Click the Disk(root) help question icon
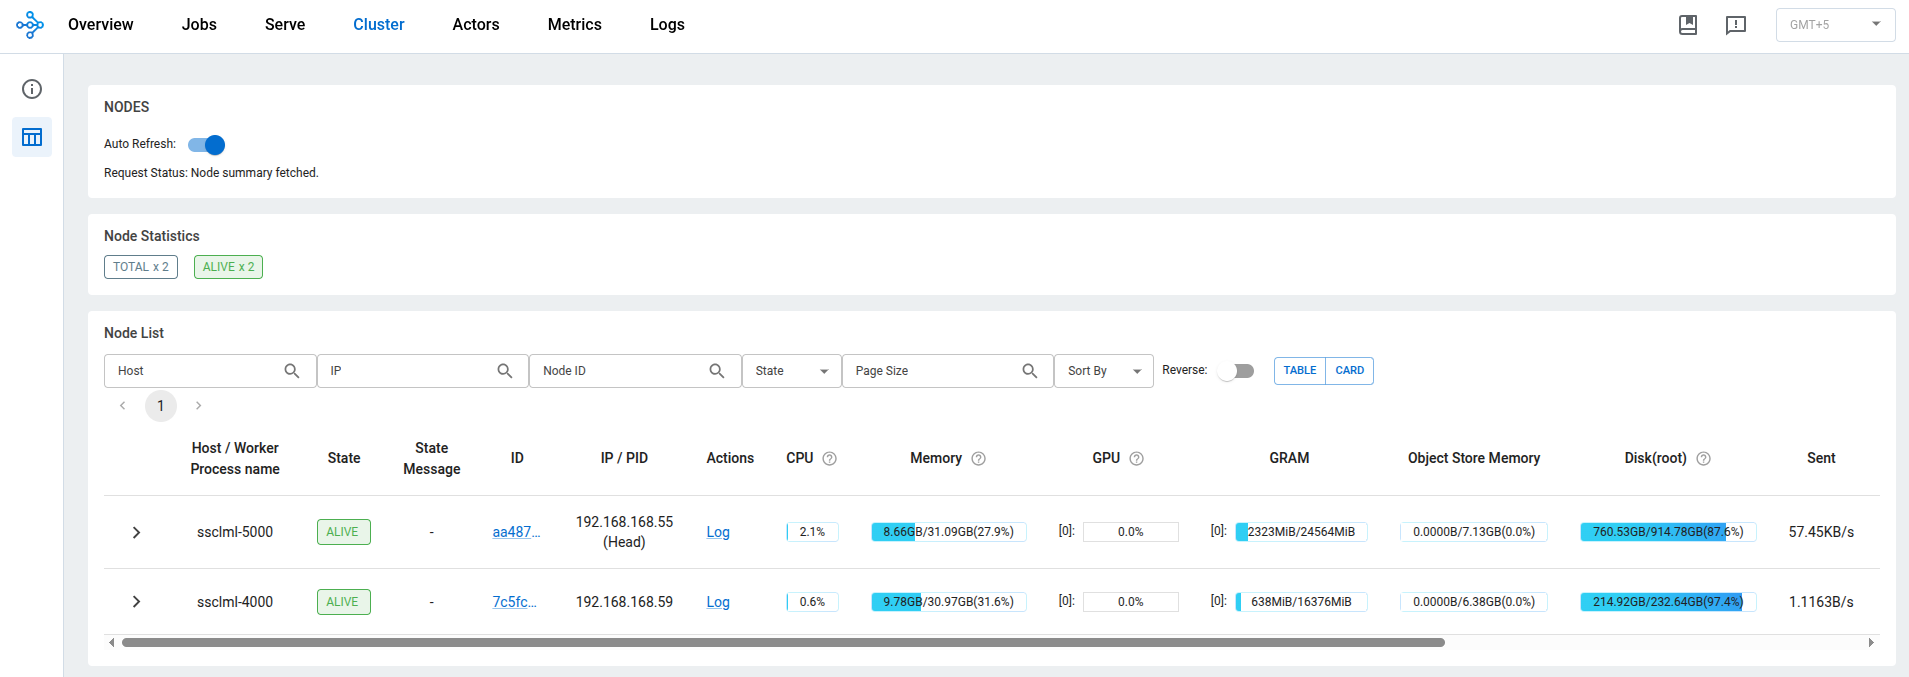 (1703, 459)
